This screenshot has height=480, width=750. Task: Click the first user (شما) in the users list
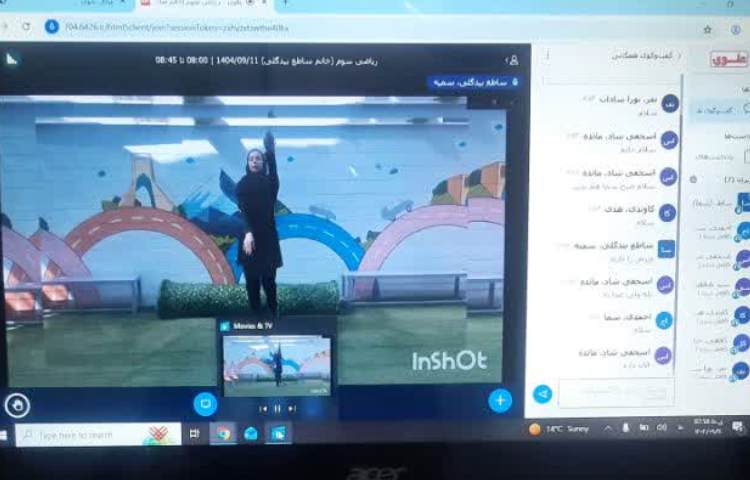click(x=722, y=203)
